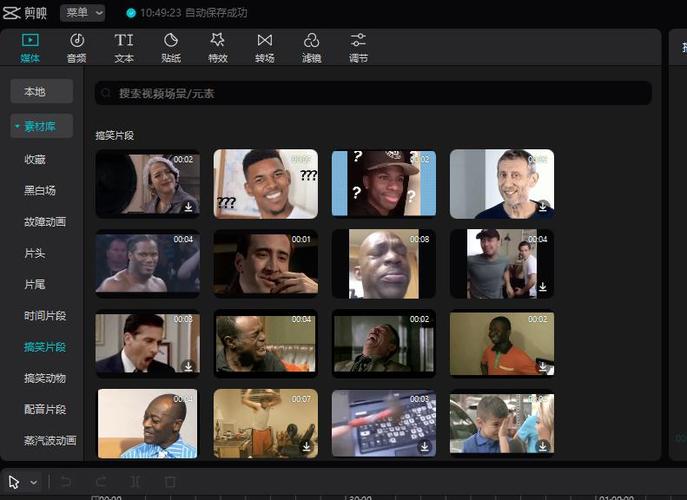Image resolution: width=687 pixels, height=500 pixels.
Task: Open the 文本 (Text) panel
Action: coord(124,46)
